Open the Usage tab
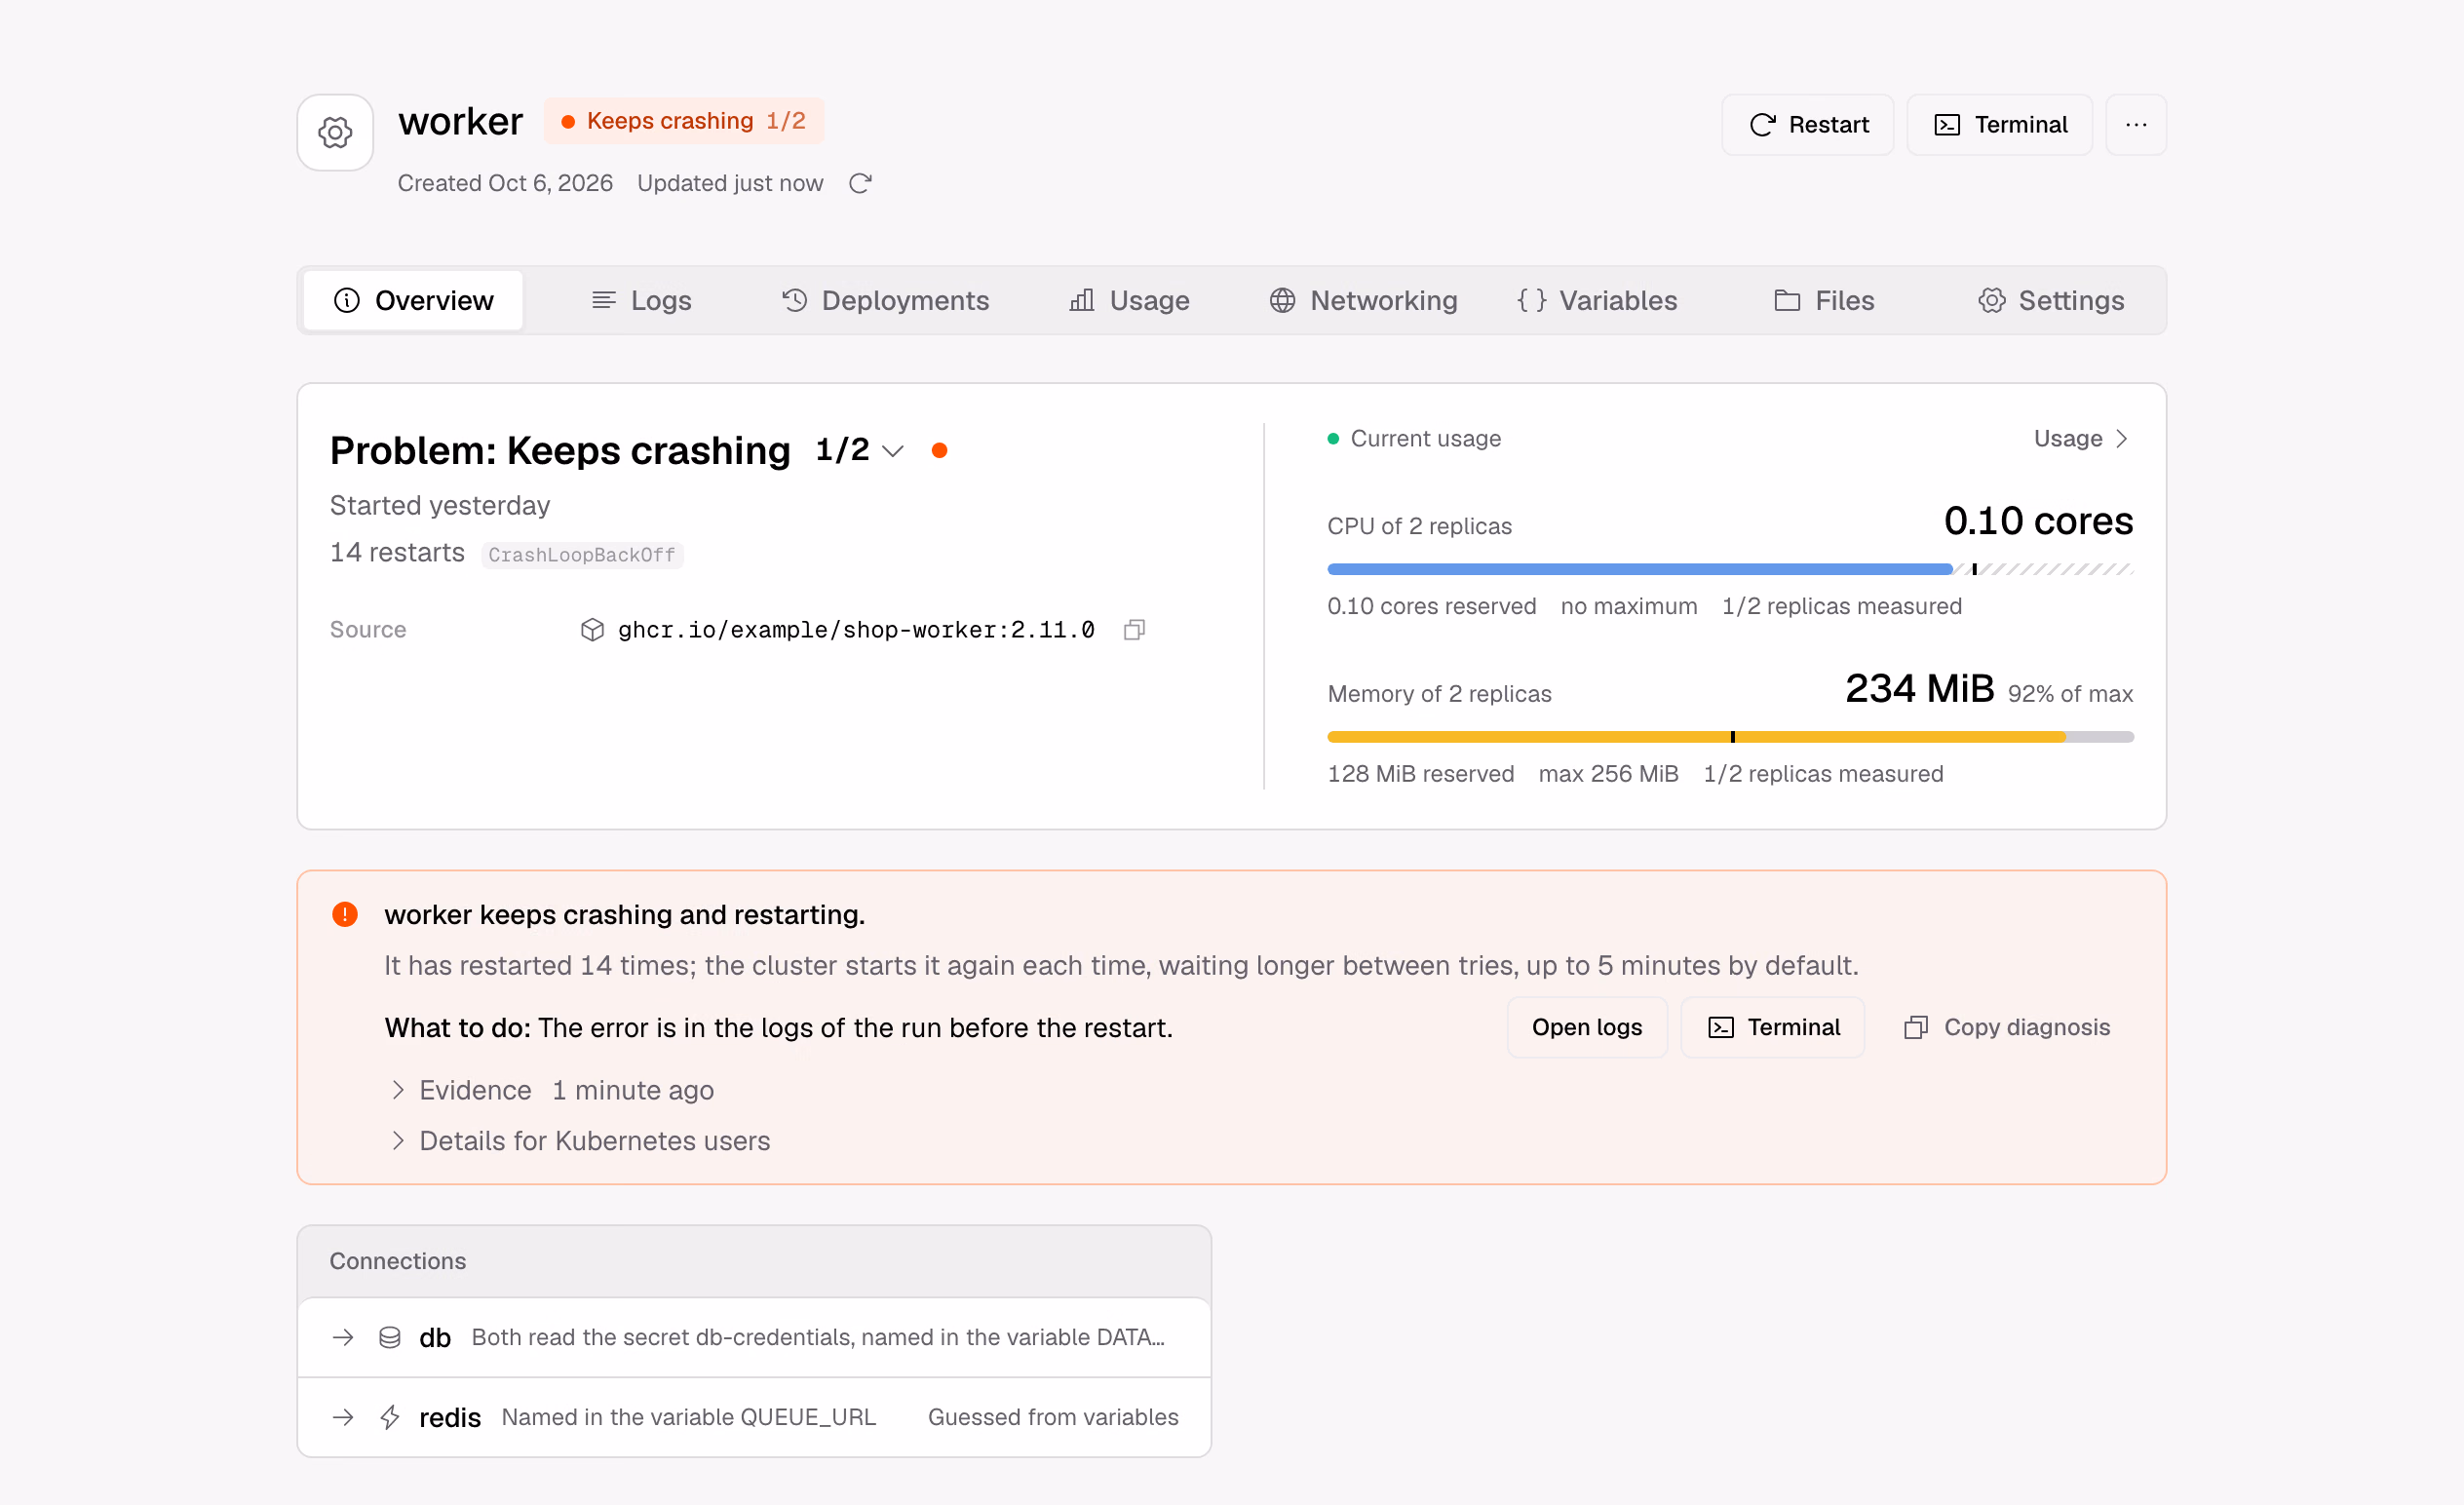This screenshot has width=2464, height=1505. tap(1129, 300)
